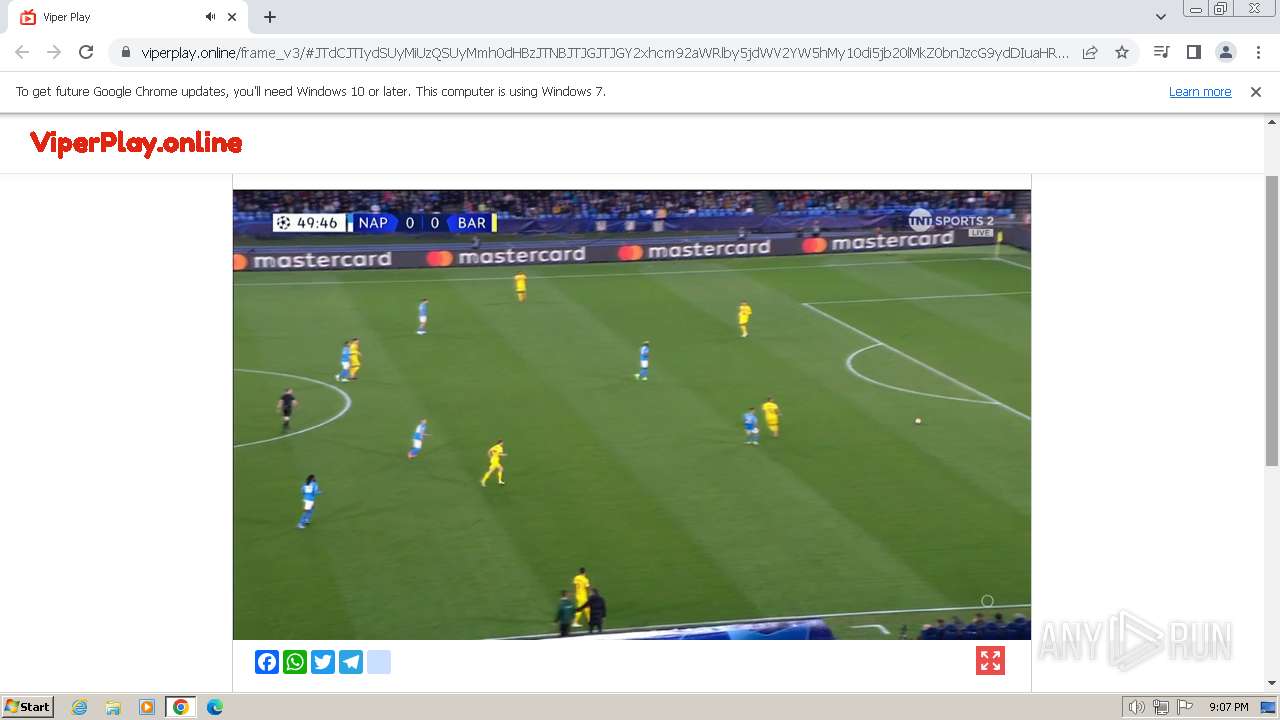Launch Microsoft Edge from taskbar

point(215,707)
